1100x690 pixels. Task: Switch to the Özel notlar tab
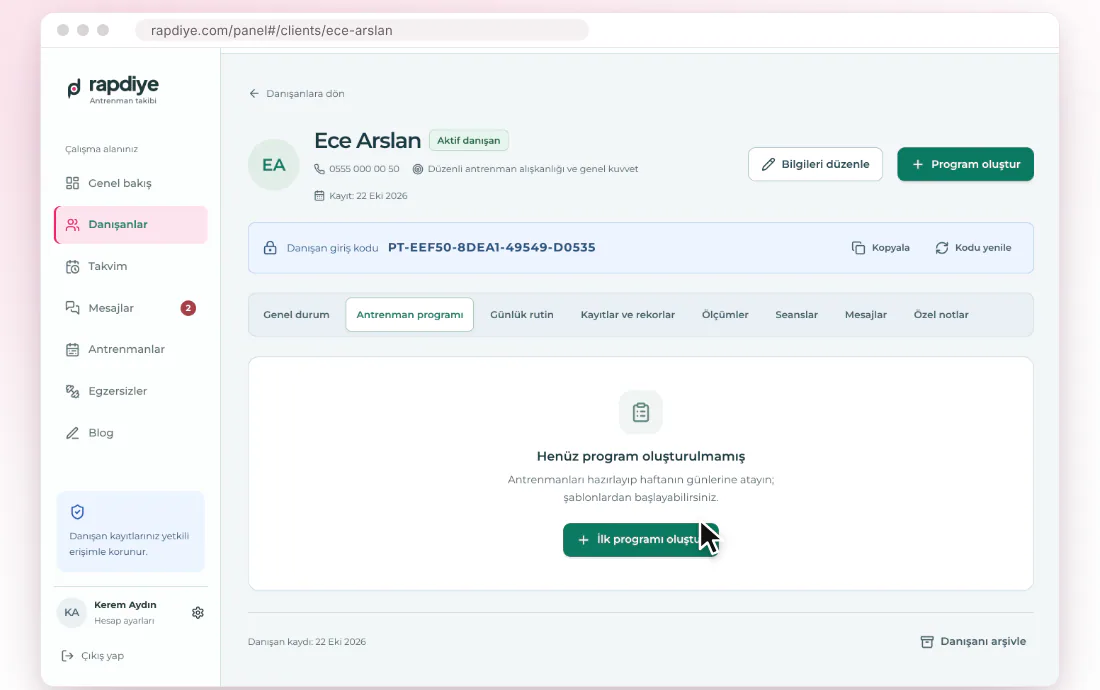[x=941, y=315]
